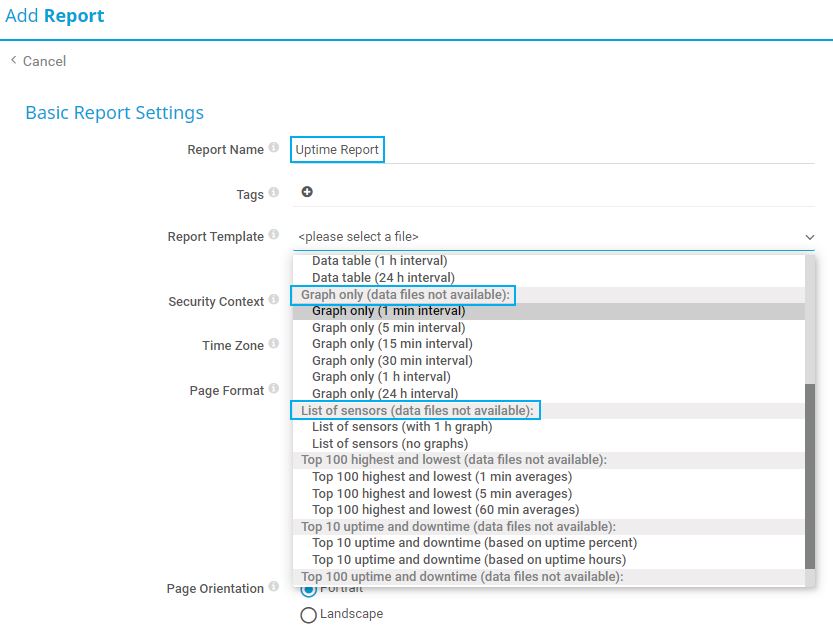833x631 pixels.
Task: Click inside the Report Name input field
Action: [x=335, y=148]
